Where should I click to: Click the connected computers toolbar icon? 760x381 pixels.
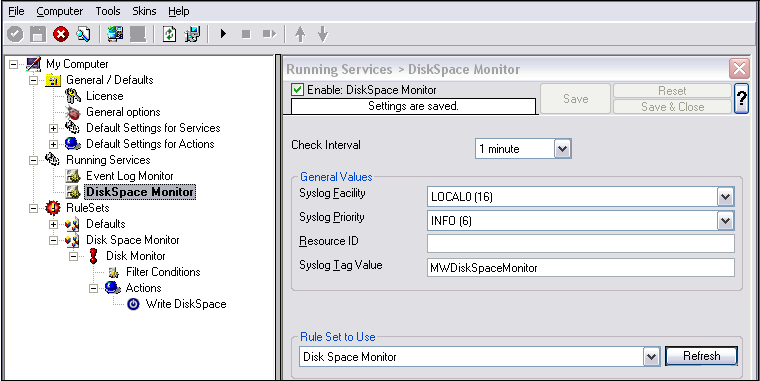coord(115,34)
